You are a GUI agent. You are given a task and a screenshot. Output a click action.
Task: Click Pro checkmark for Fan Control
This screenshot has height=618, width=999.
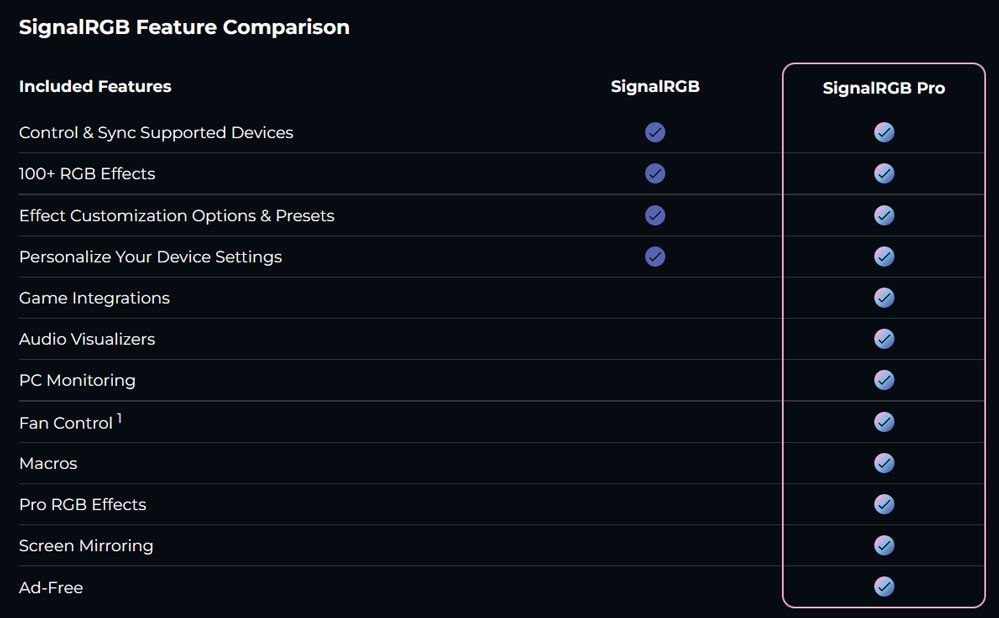[884, 422]
